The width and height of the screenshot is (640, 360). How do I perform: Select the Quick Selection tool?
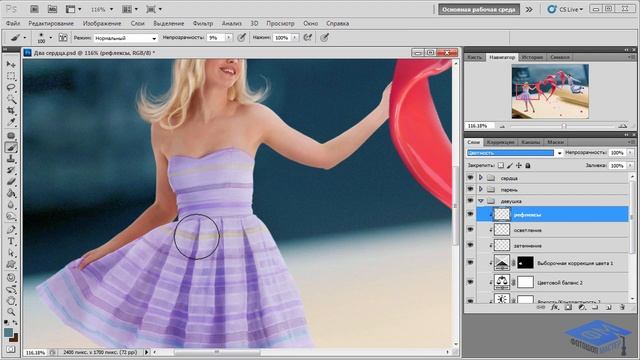[x=11, y=99]
